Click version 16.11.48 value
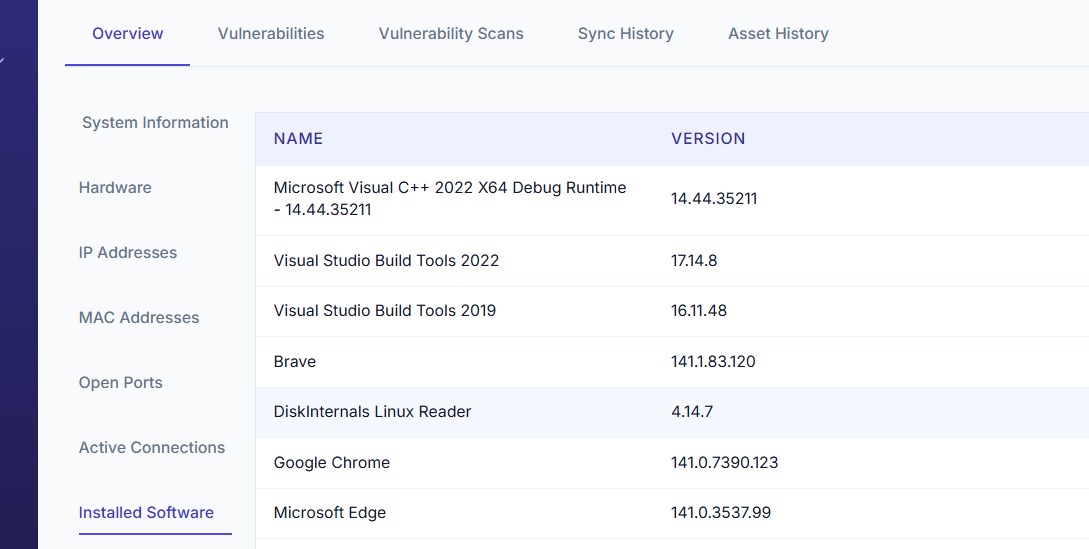 [x=699, y=311]
